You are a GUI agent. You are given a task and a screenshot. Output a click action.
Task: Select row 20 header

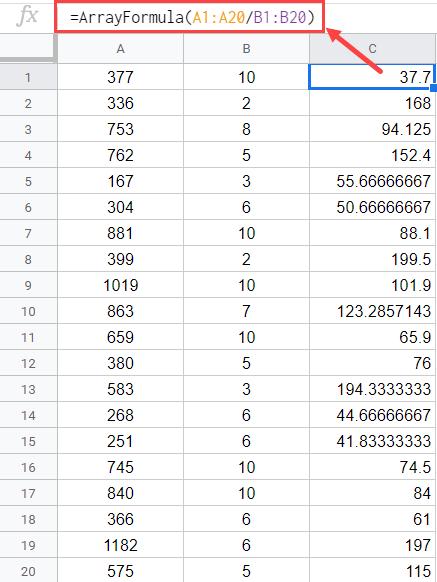pyautogui.click(x=29, y=570)
